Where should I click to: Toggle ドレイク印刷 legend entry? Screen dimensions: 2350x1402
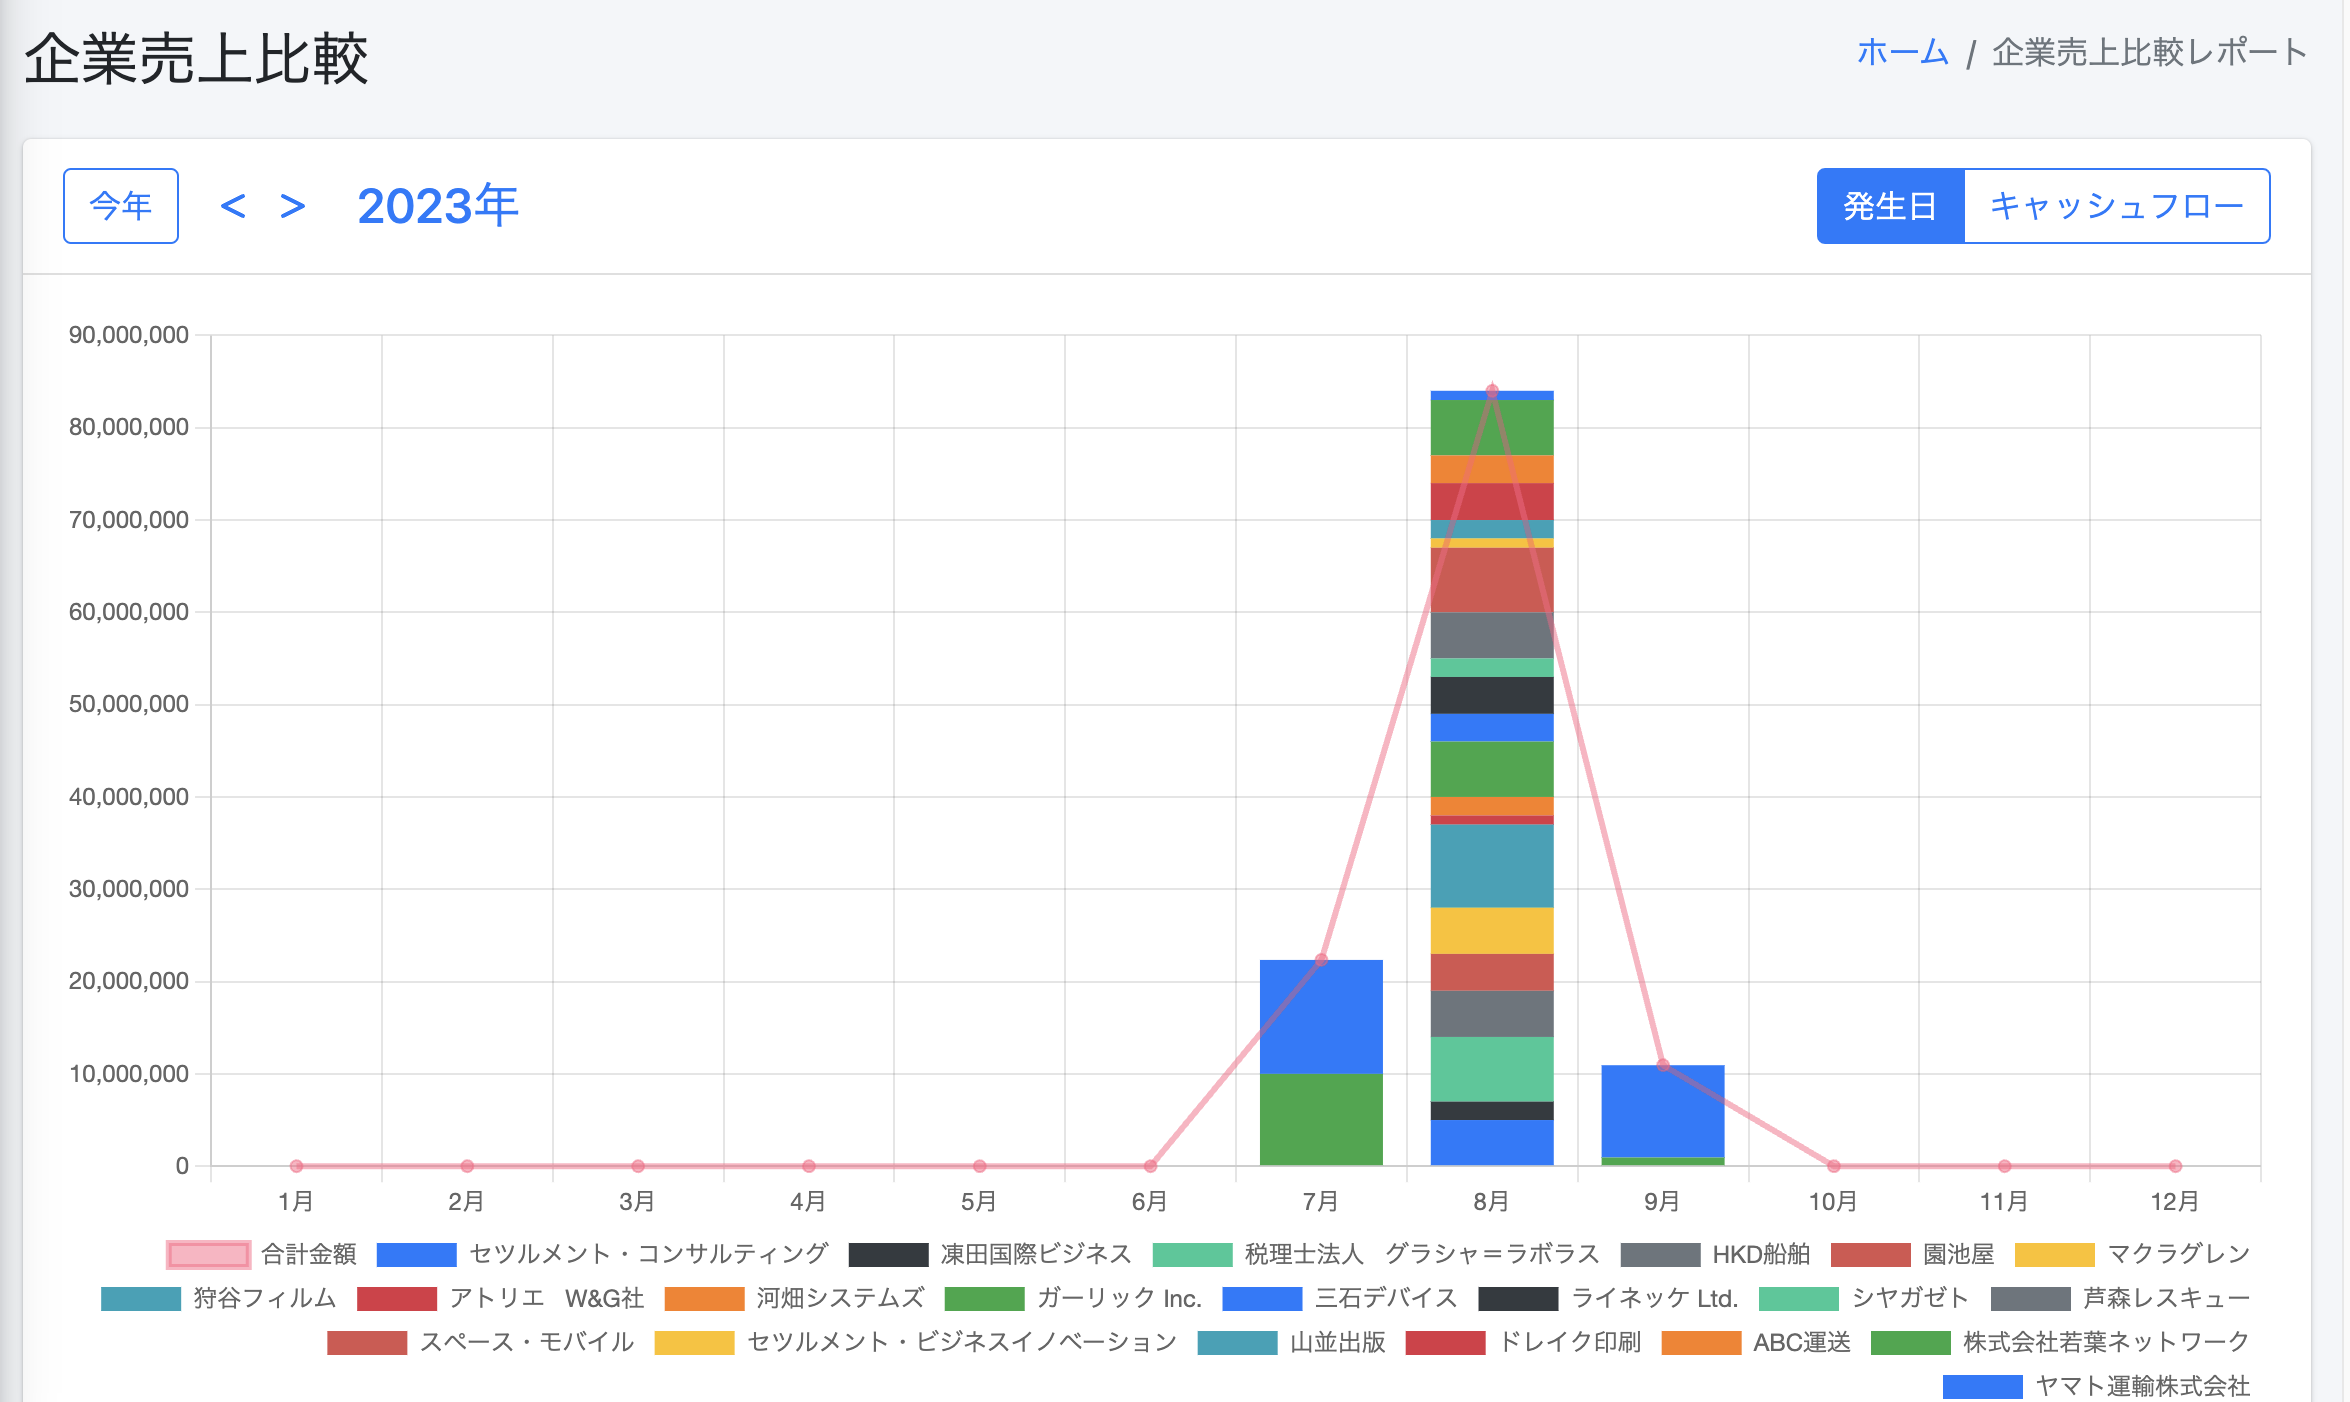point(1524,1342)
